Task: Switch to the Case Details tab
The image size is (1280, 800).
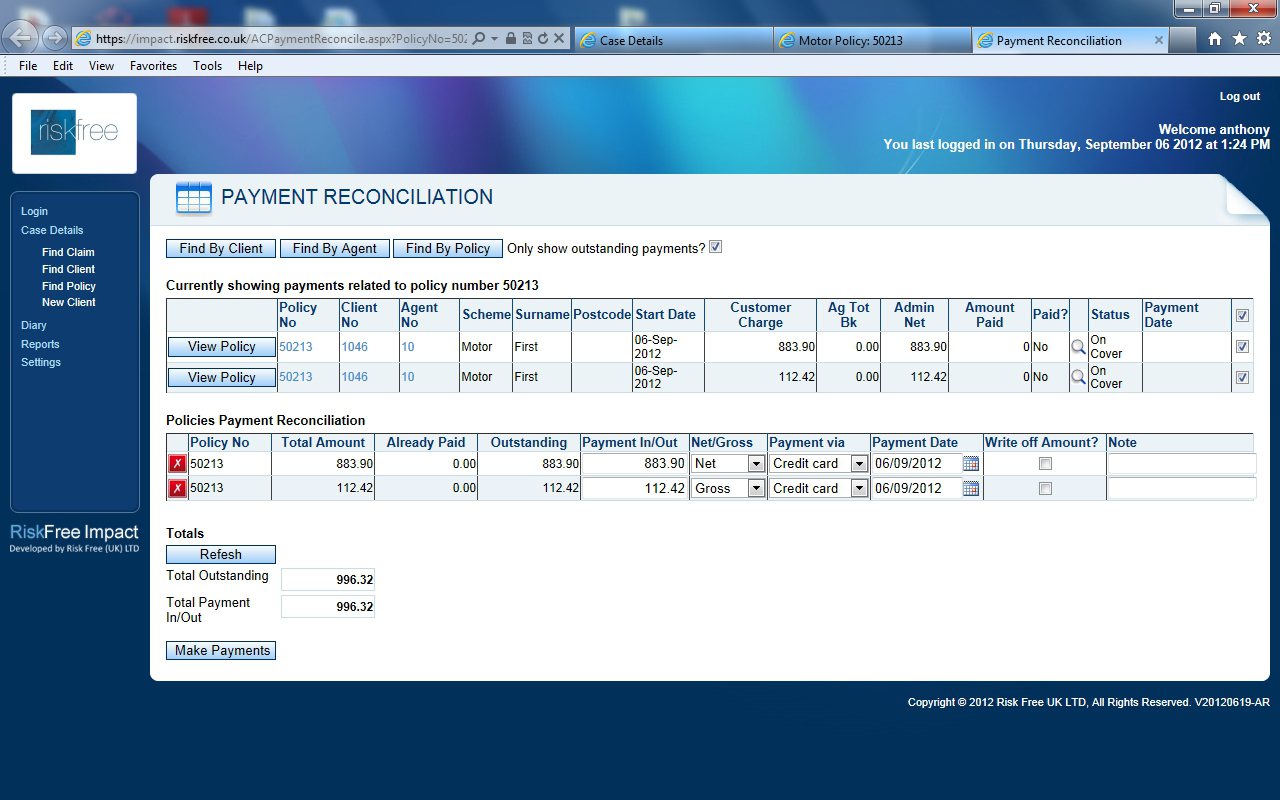Action: pos(672,40)
